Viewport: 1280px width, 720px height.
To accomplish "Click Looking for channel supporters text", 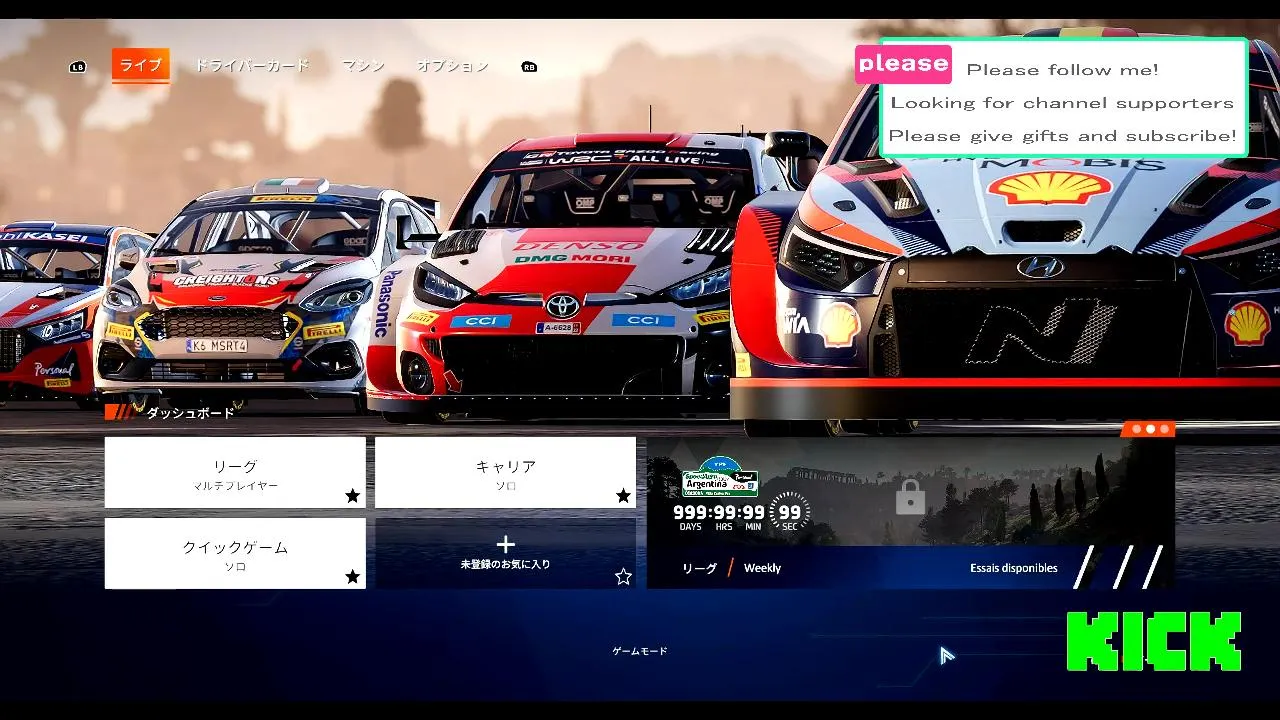I will click(x=1062, y=103).
